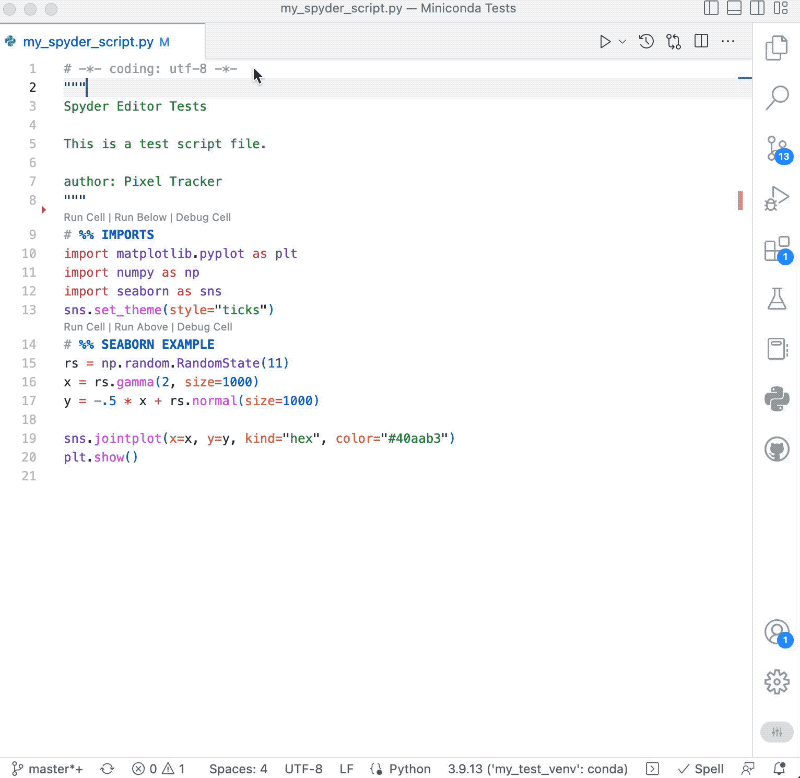Toggle the bottom panel layout

point(734,8)
